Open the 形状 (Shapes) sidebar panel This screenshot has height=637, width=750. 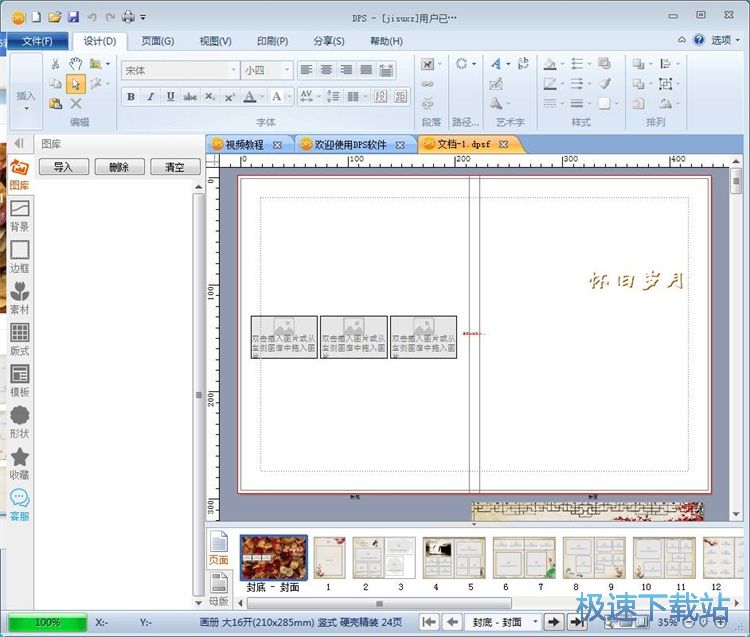tap(19, 421)
